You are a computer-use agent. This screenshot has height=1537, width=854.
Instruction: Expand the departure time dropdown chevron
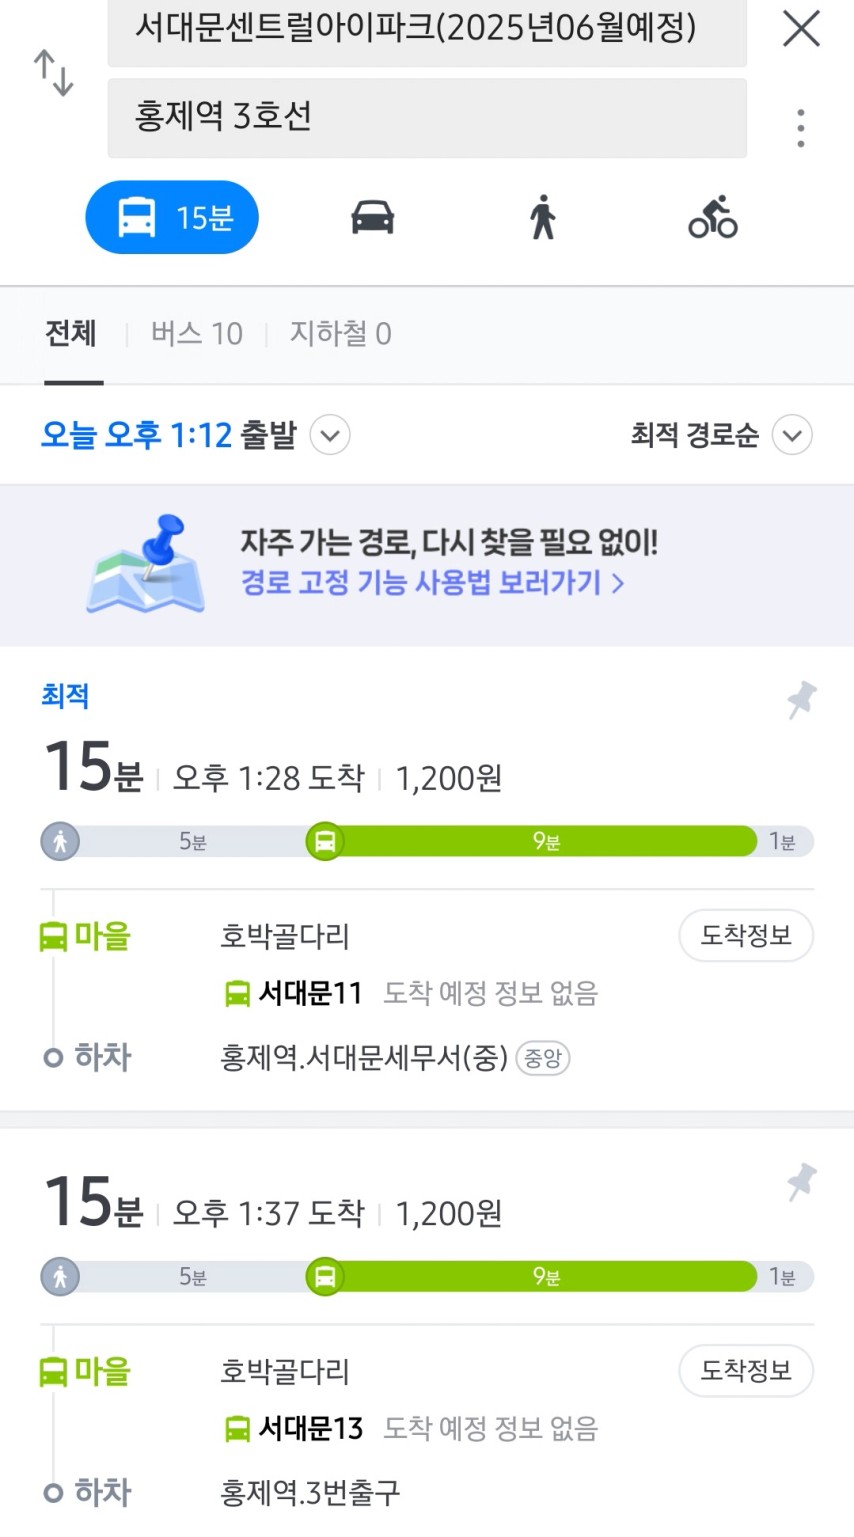(330, 435)
